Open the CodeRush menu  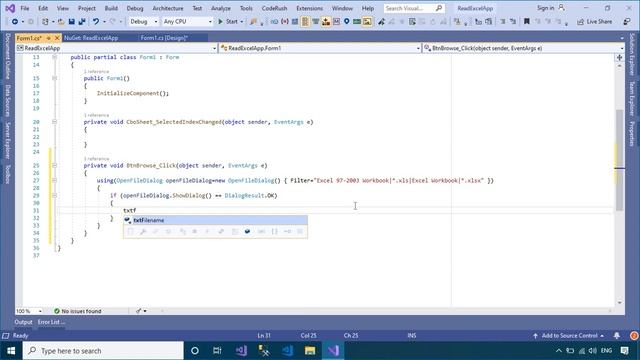(274, 8)
